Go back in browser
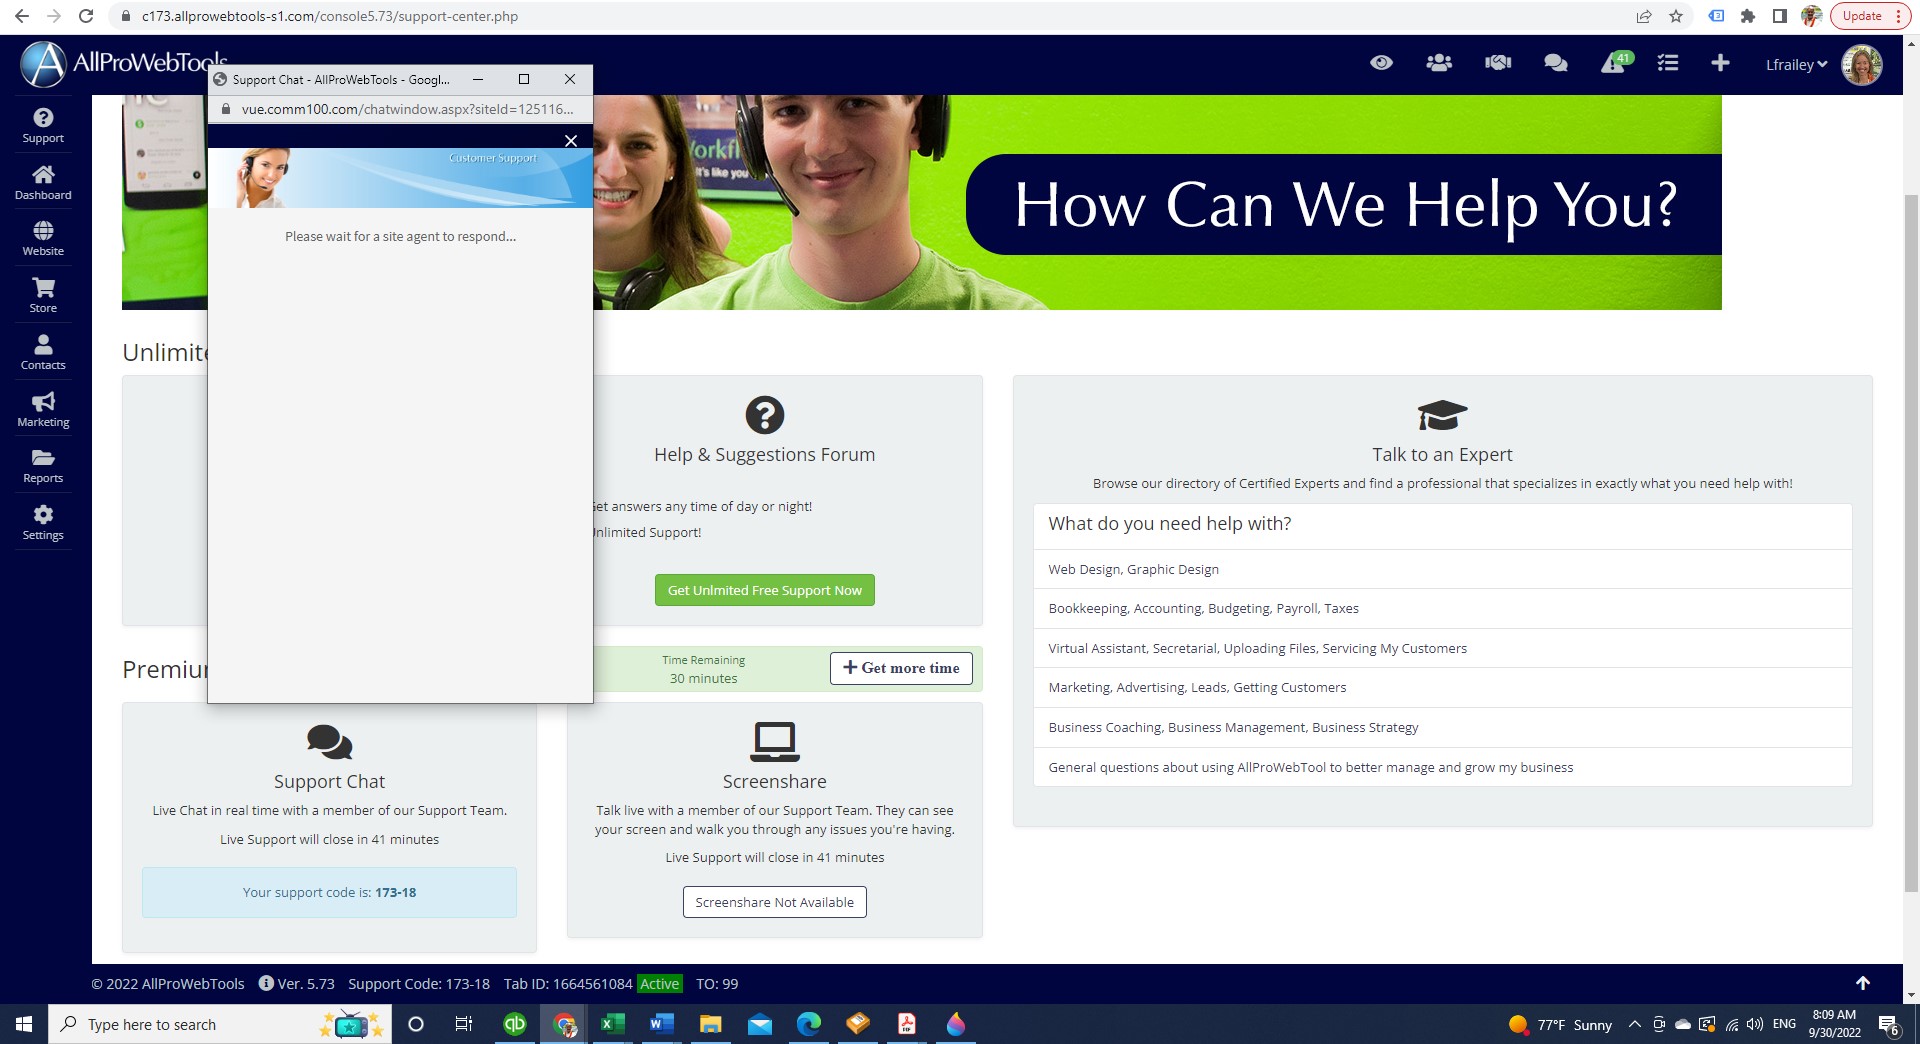Viewport: 1920px width, 1044px height. click(x=22, y=16)
